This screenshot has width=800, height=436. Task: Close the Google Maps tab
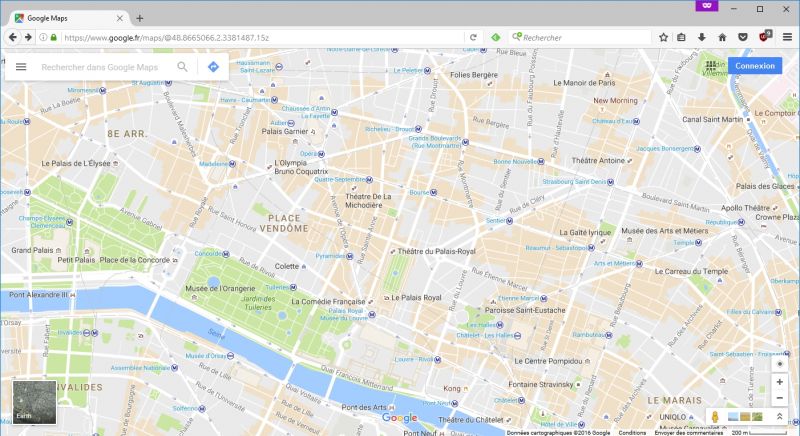tap(119, 18)
